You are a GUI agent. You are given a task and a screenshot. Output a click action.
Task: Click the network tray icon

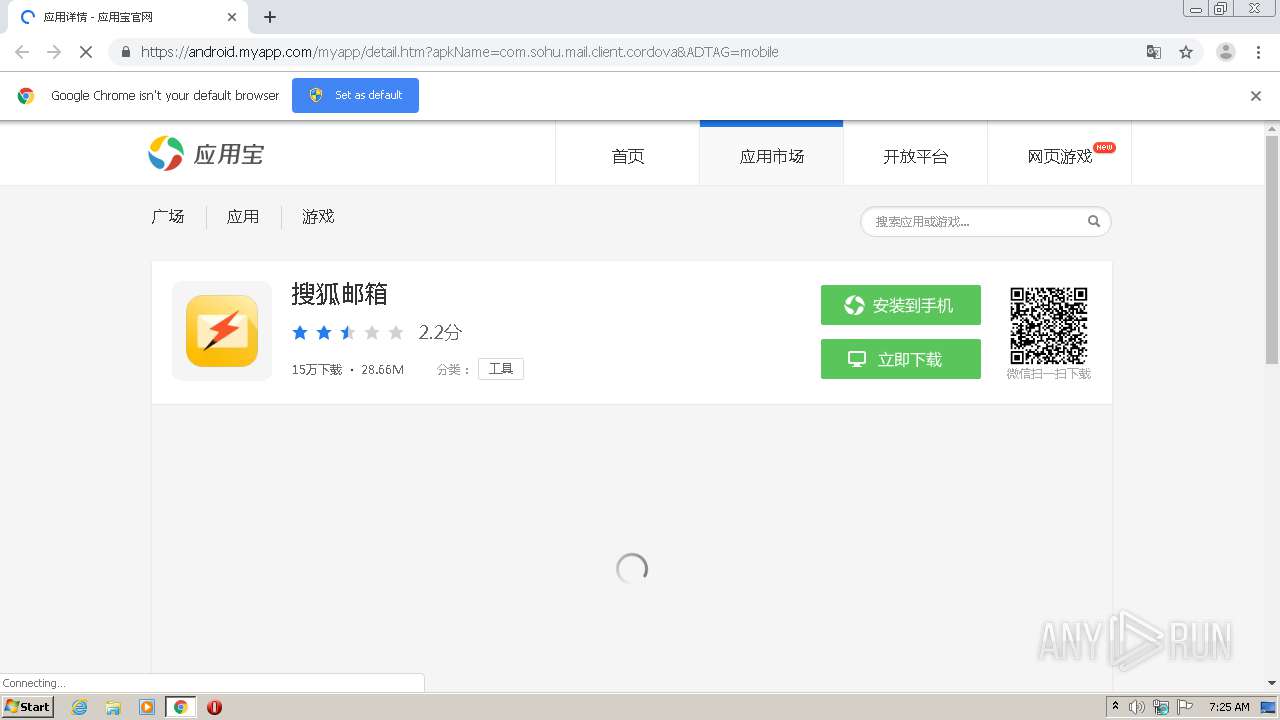click(x=1161, y=707)
